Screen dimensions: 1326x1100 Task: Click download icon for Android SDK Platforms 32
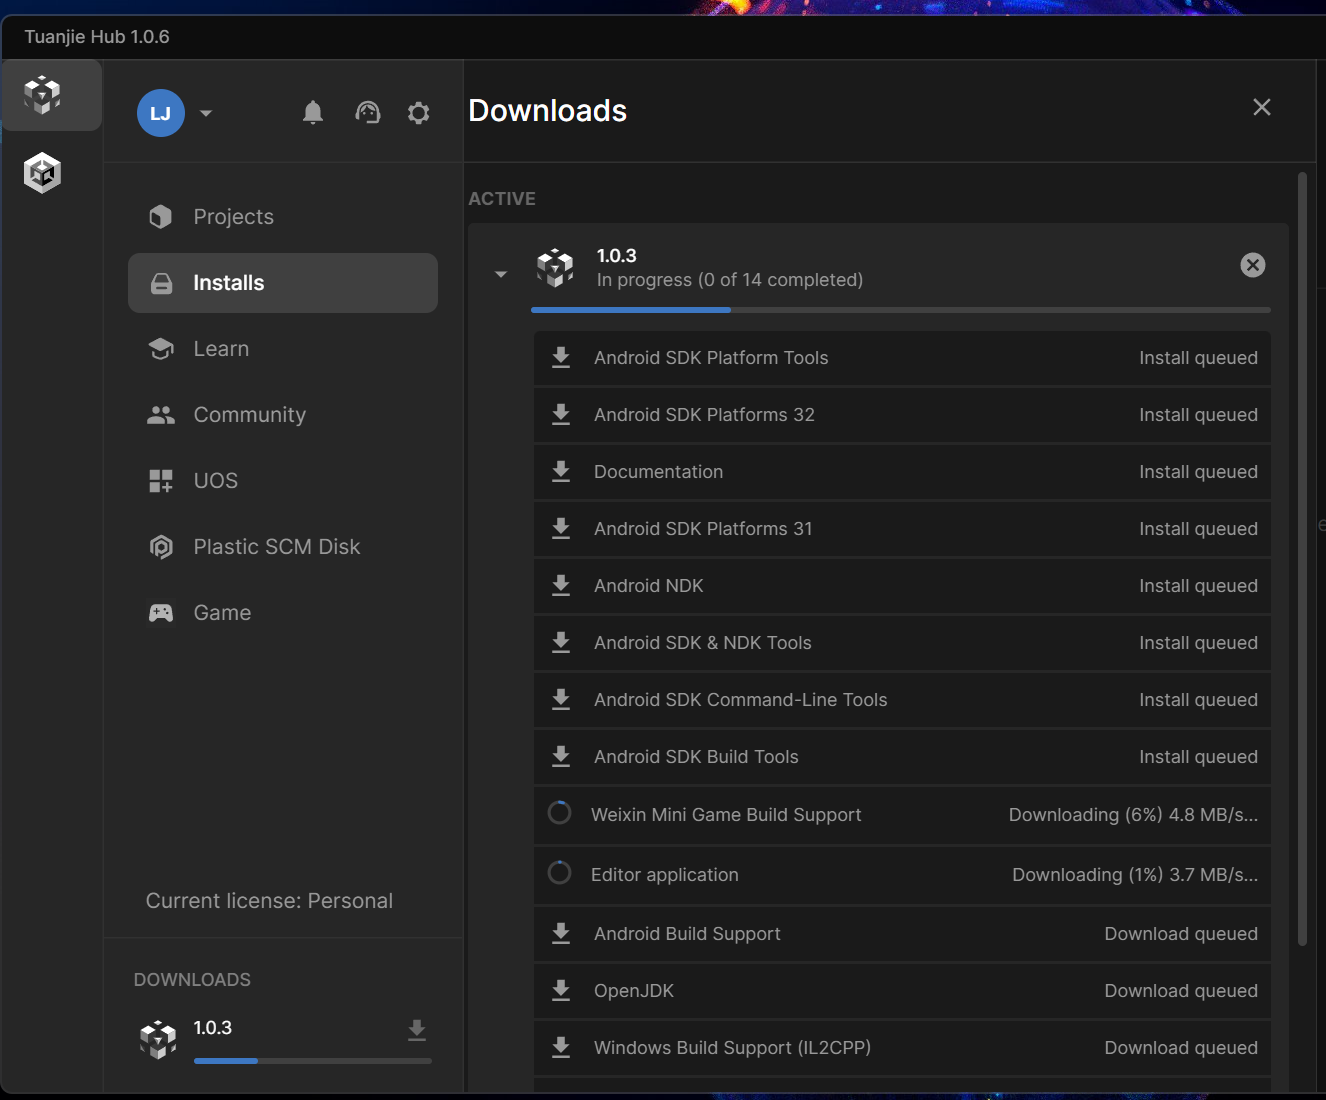(x=561, y=415)
